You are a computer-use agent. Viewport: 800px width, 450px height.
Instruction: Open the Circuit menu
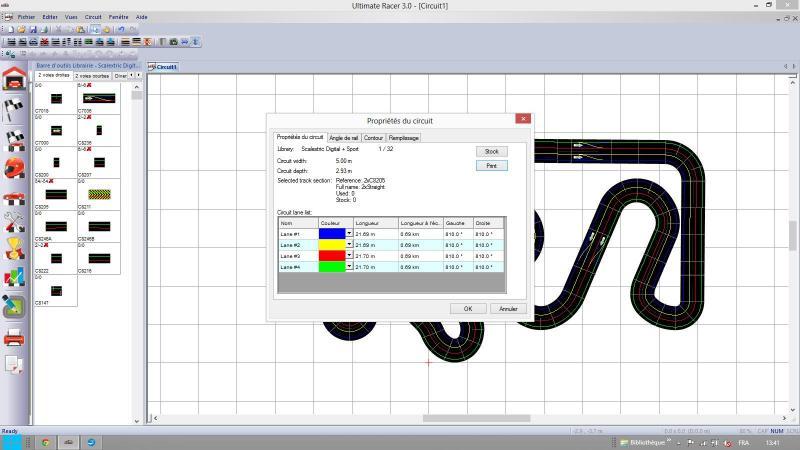click(93, 17)
